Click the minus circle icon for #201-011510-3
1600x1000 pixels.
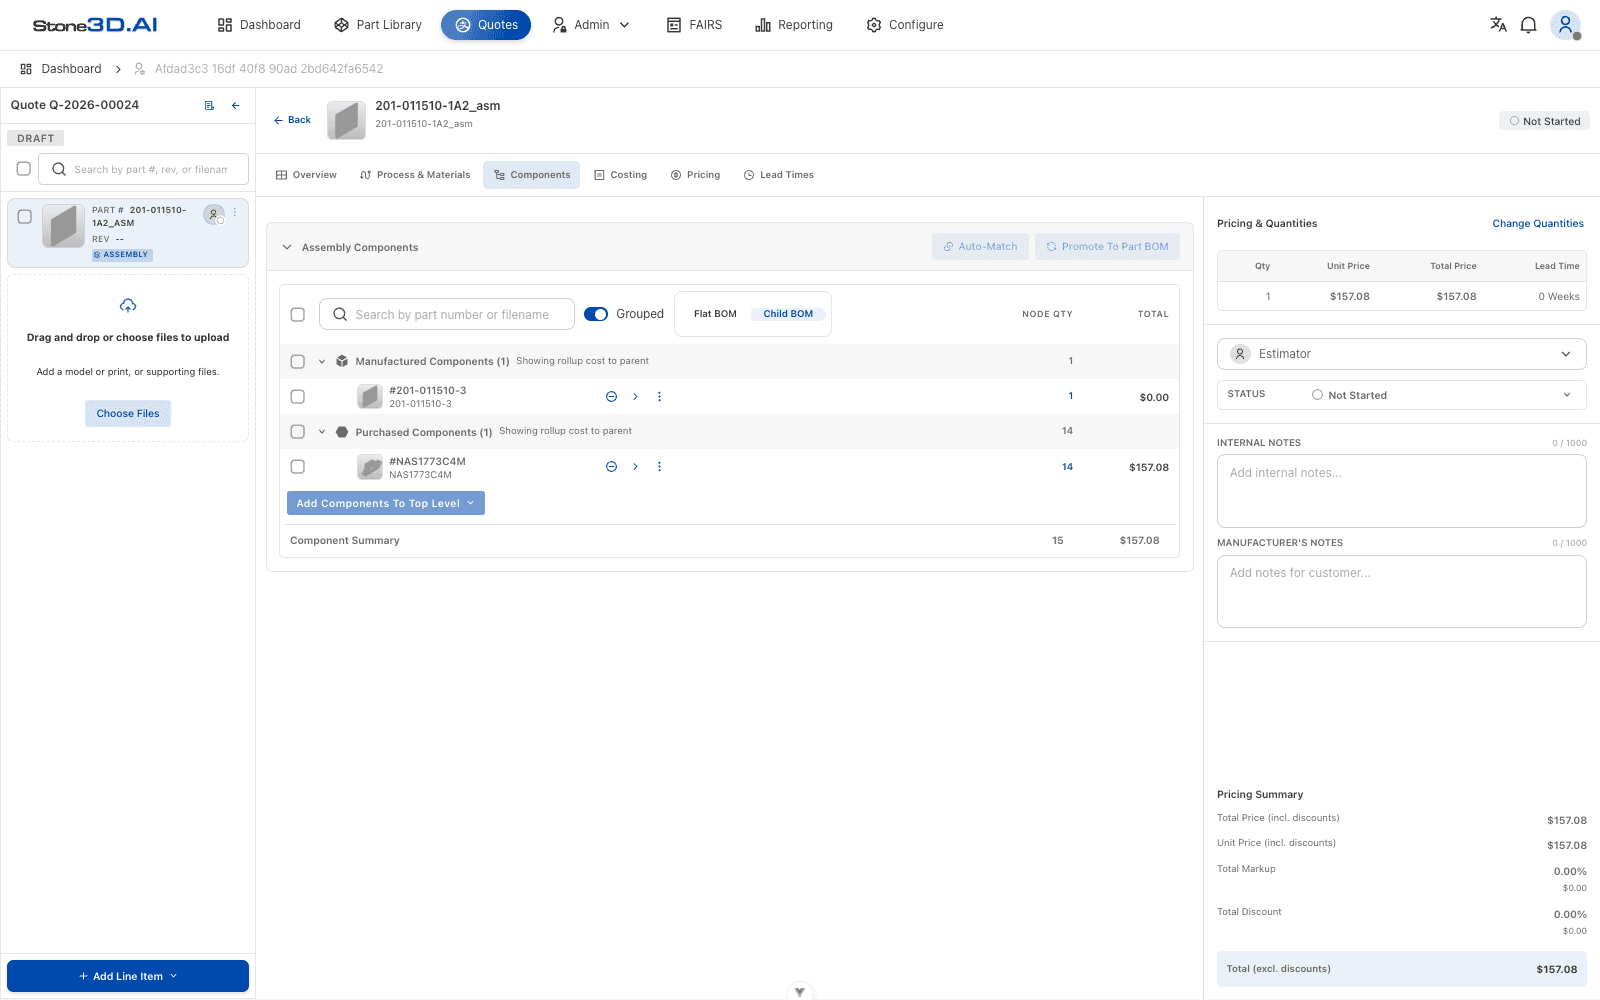(611, 397)
